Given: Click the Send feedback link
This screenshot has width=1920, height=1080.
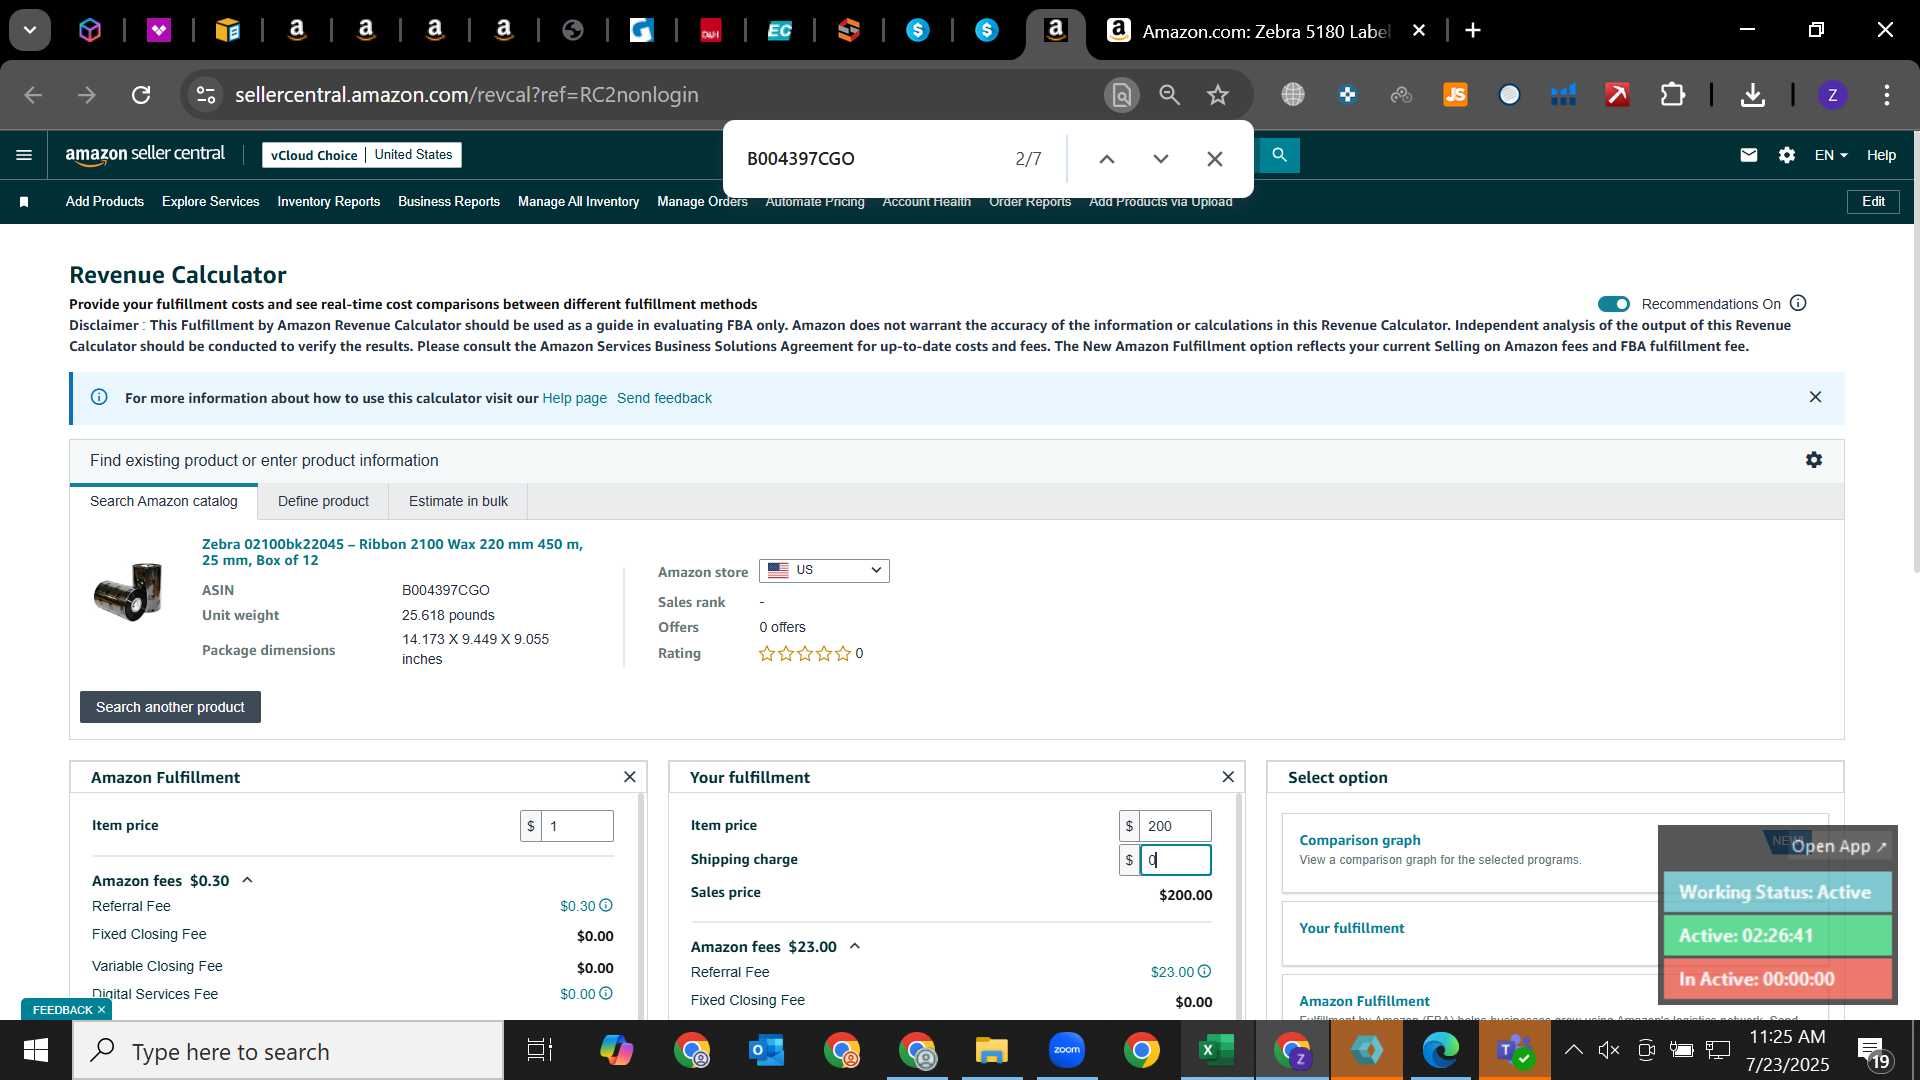Looking at the screenshot, I should [664, 398].
